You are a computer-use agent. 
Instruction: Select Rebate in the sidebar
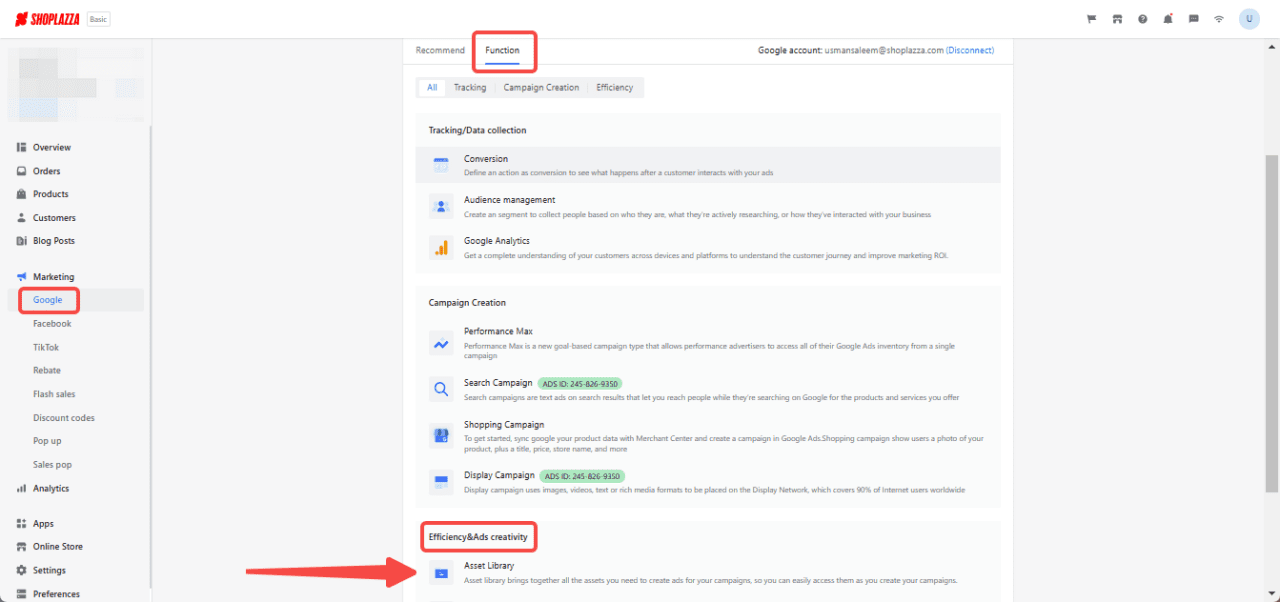click(47, 370)
